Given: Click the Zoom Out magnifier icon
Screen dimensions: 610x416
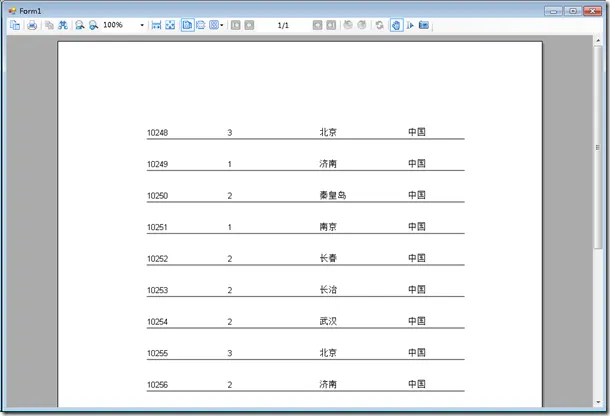Looking at the screenshot, I should coord(80,25).
